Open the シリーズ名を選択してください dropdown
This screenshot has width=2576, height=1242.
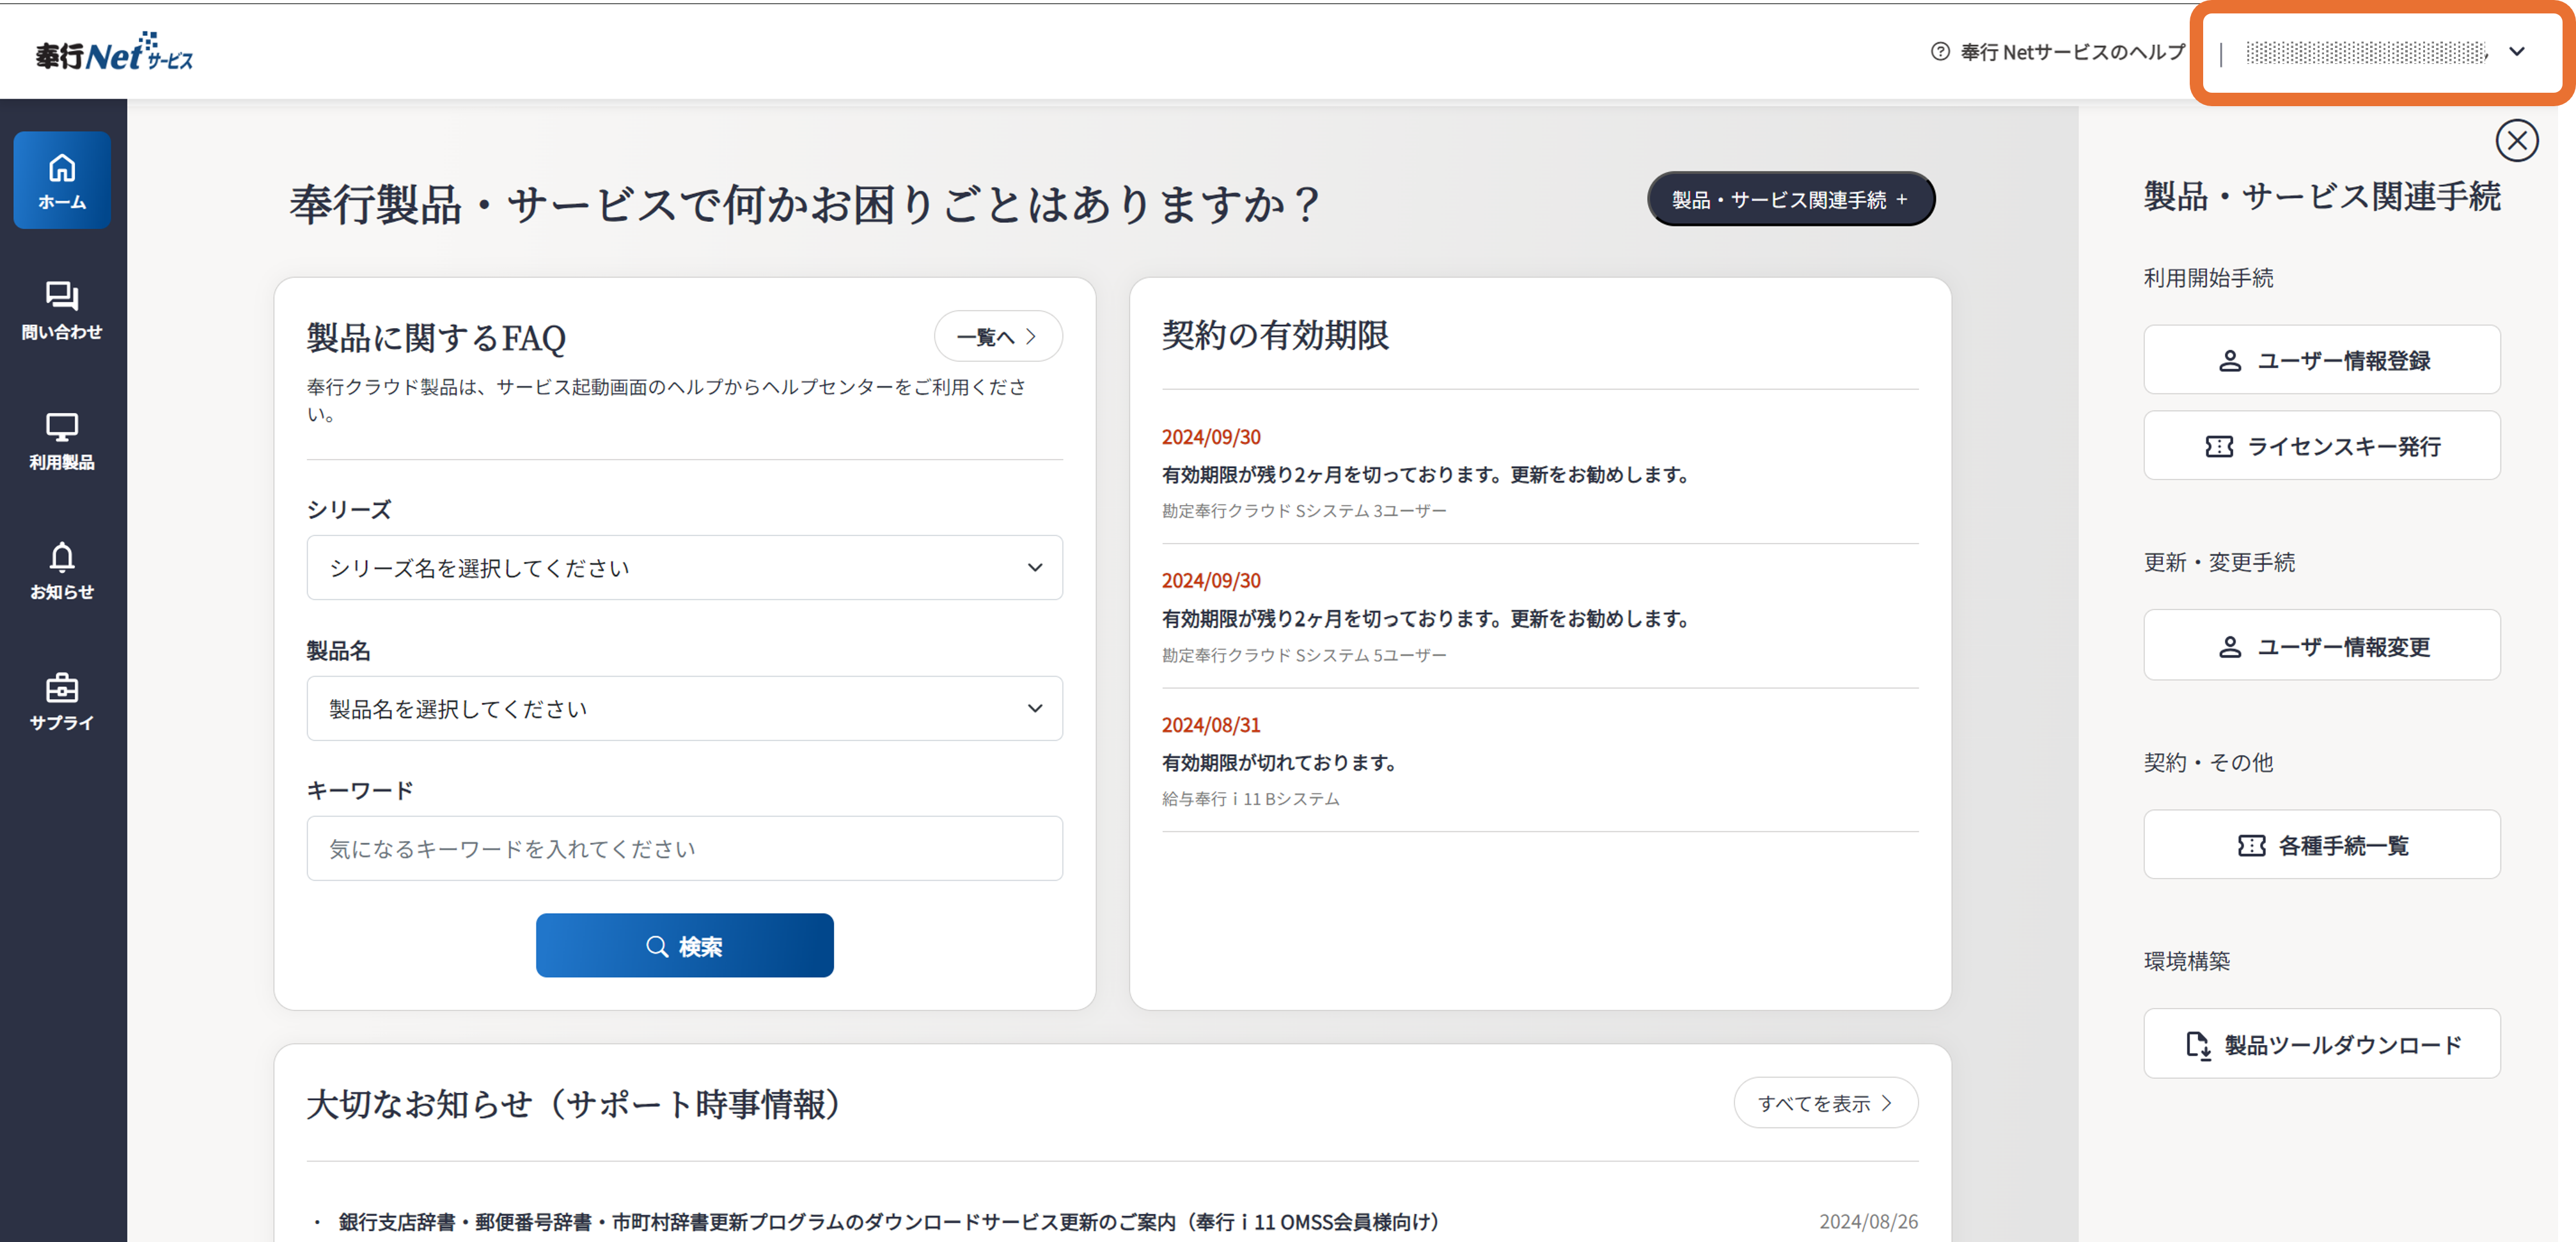click(684, 568)
